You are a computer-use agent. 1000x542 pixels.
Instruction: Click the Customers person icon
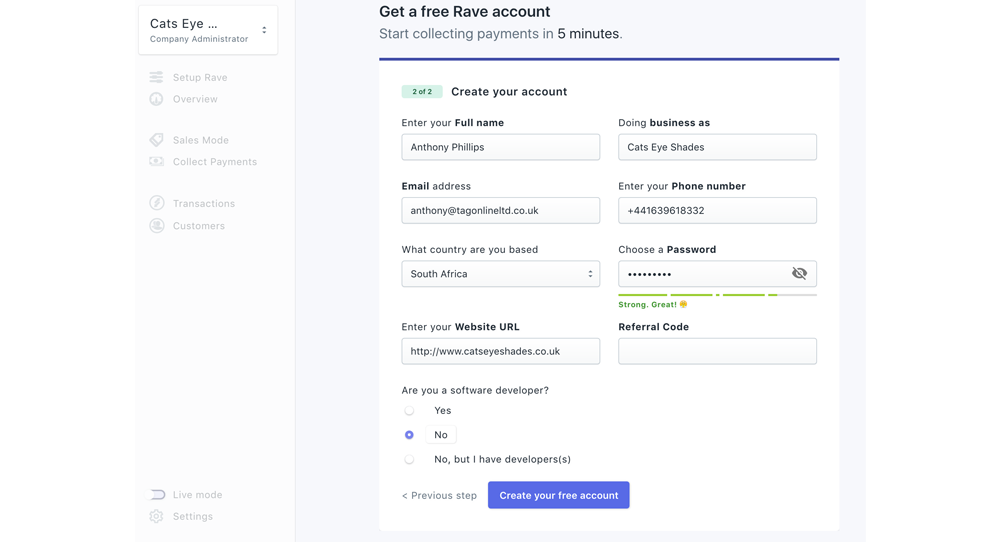(157, 226)
